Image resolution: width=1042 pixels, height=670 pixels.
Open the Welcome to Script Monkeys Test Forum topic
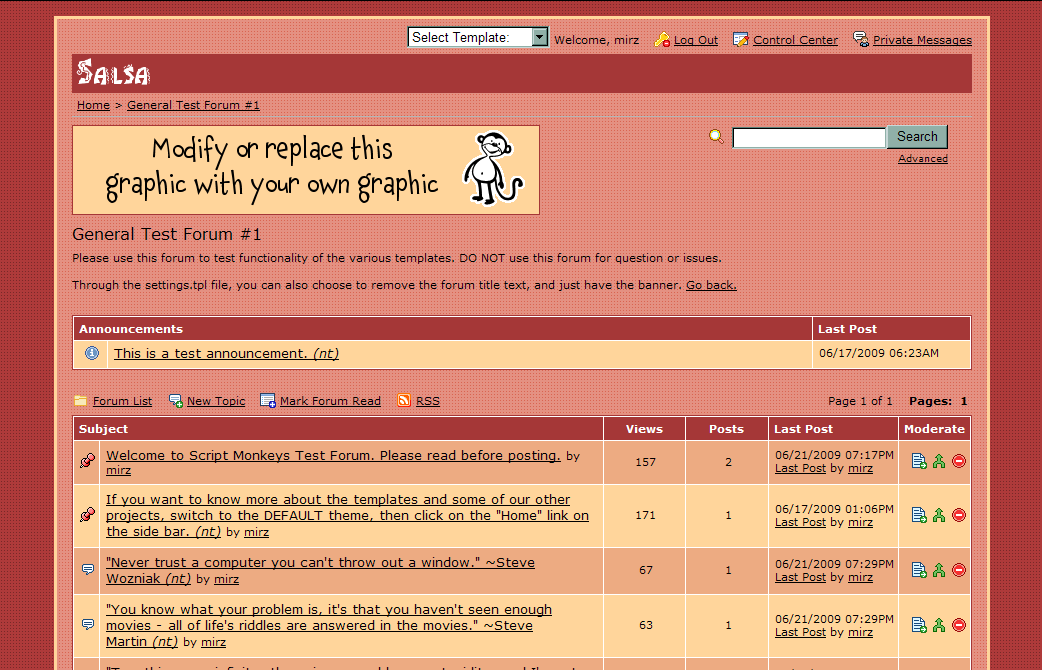(x=333, y=455)
